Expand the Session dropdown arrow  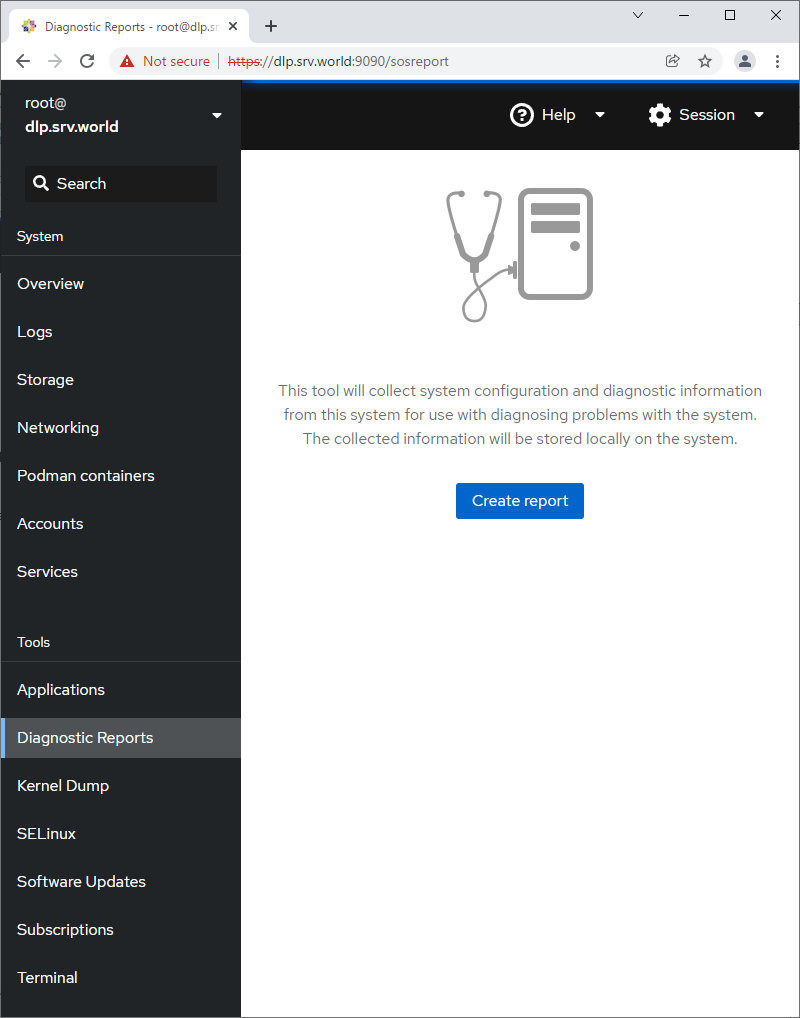click(x=759, y=115)
